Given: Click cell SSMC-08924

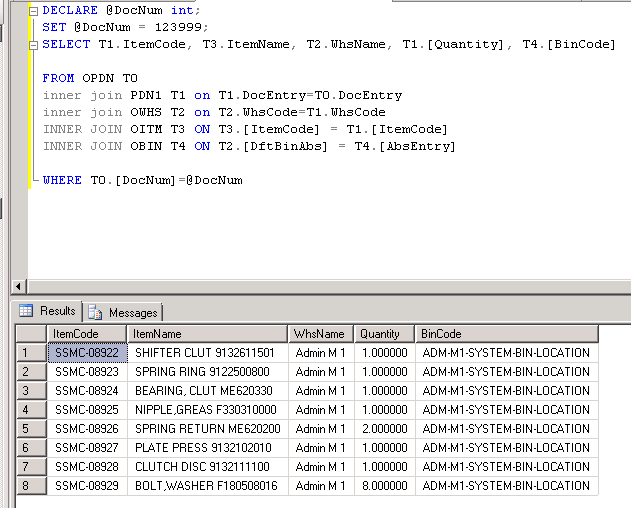Looking at the screenshot, I should click(87, 391).
